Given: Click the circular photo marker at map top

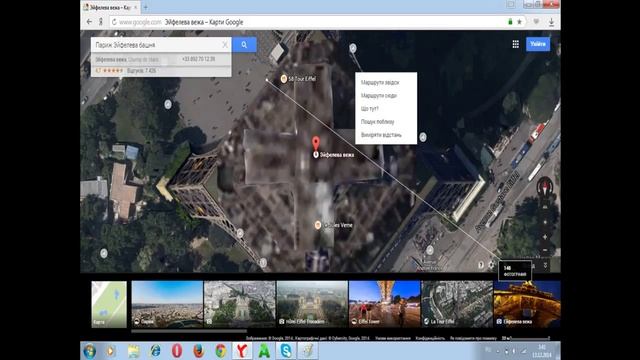Looking at the screenshot, I should 353,48.
